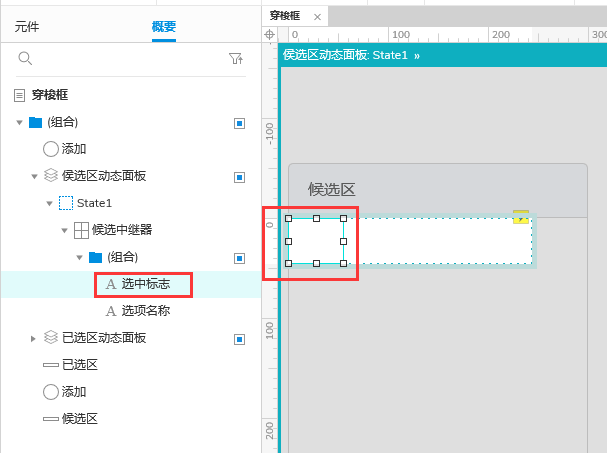Click the ruler origin crosshair icon
This screenshot has height=453, width=607.
269,34
